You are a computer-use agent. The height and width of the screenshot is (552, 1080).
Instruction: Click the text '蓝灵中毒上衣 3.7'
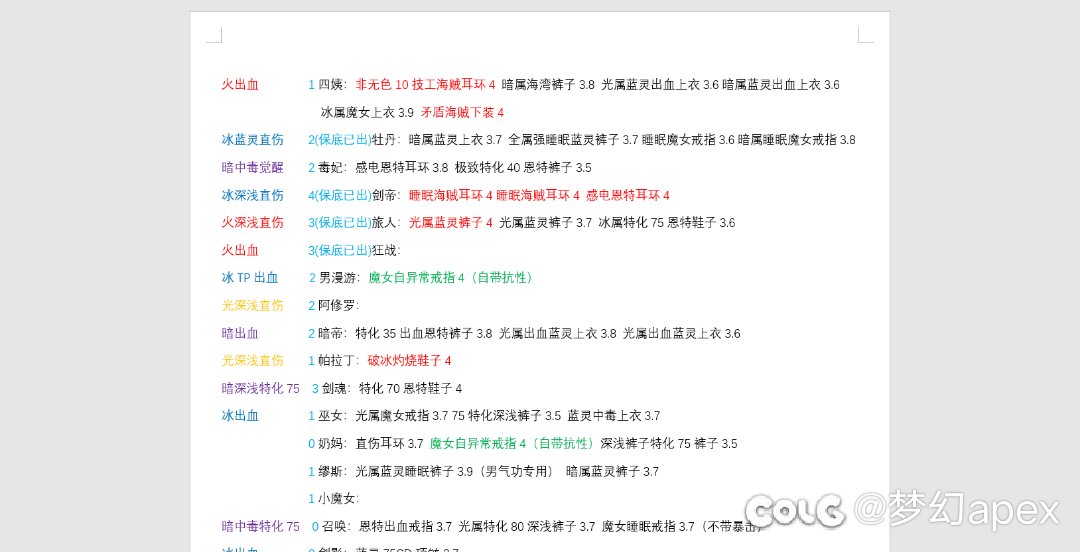(x=614, y=416)
